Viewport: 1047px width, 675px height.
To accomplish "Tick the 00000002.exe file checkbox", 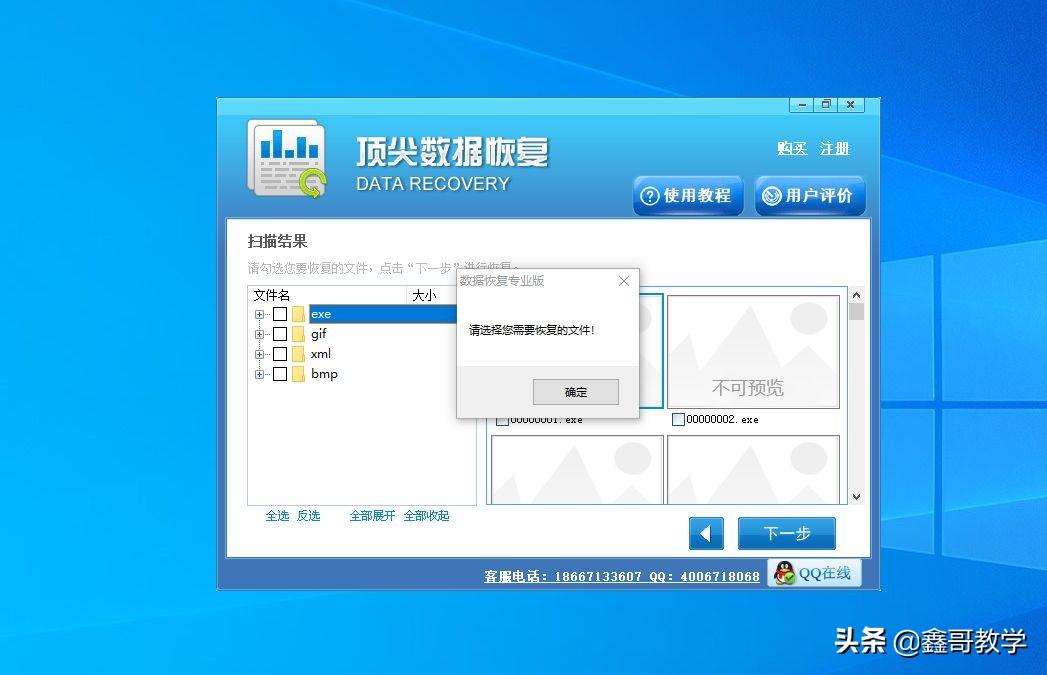I will (678, 419).
